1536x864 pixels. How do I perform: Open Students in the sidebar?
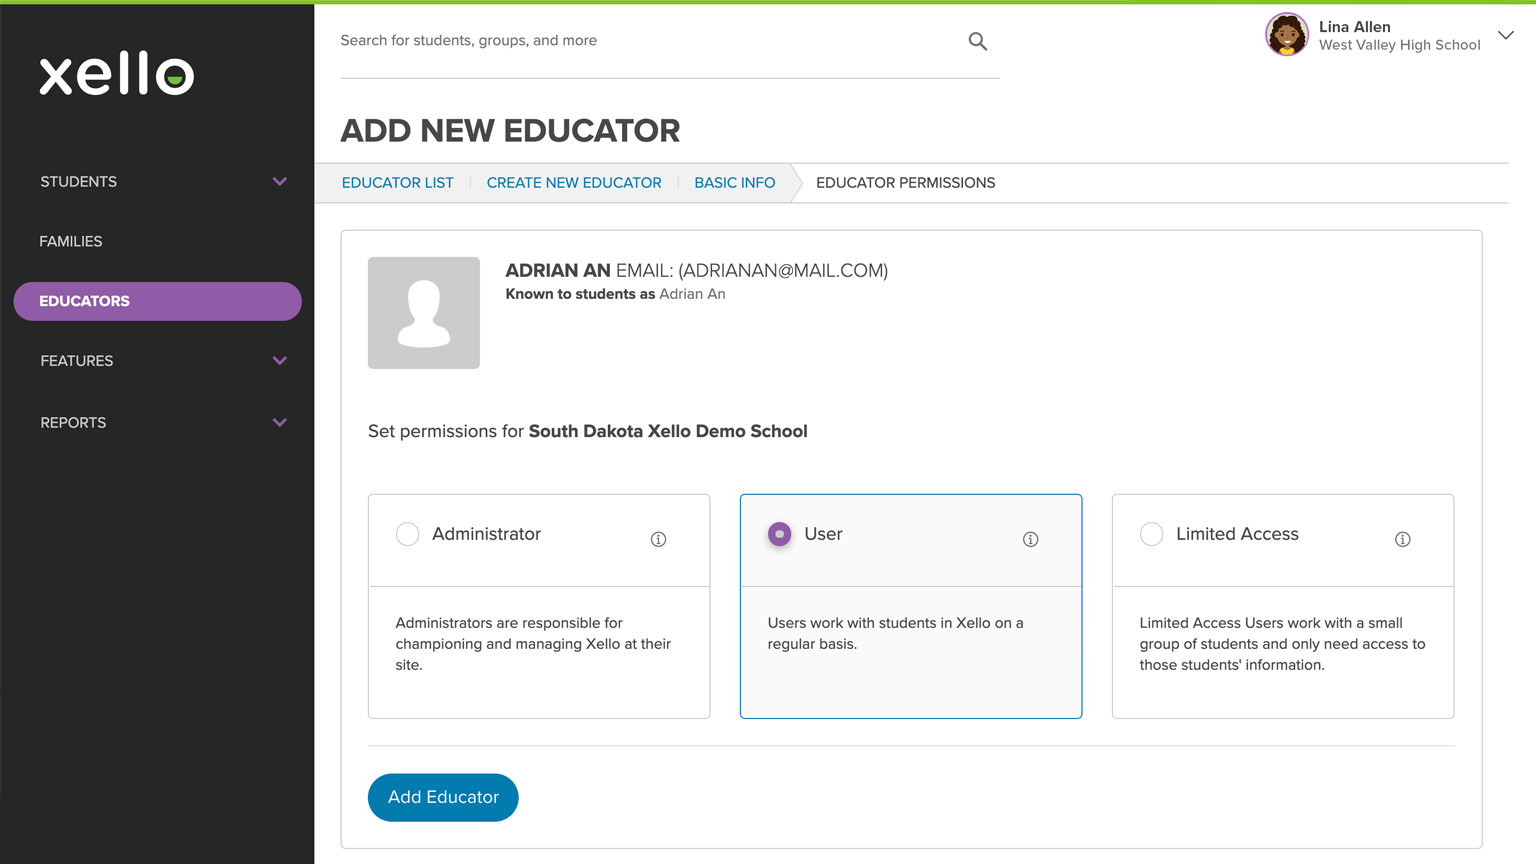(x=79, y=182)
